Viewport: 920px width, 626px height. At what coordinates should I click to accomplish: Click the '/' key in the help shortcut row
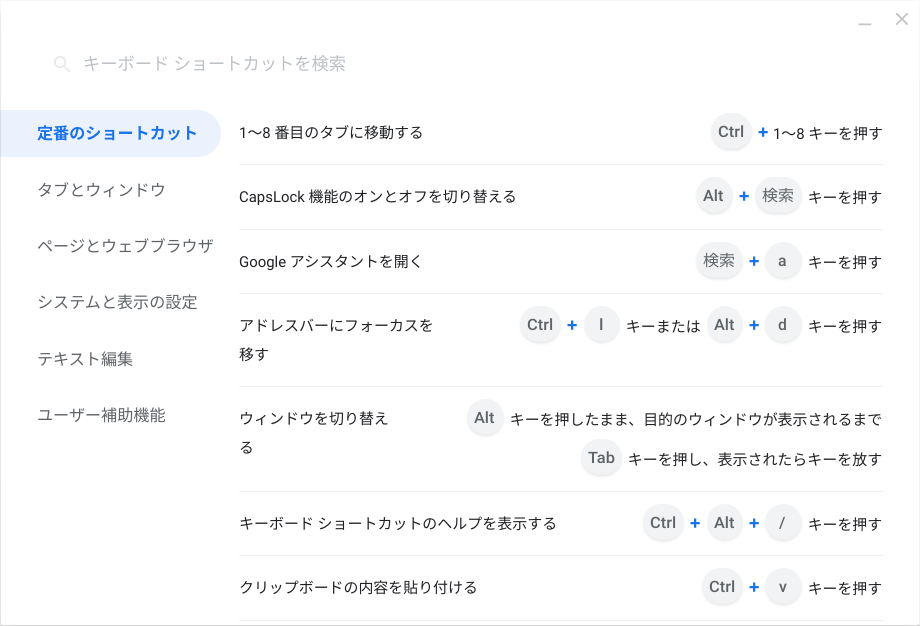pos(783,523)
